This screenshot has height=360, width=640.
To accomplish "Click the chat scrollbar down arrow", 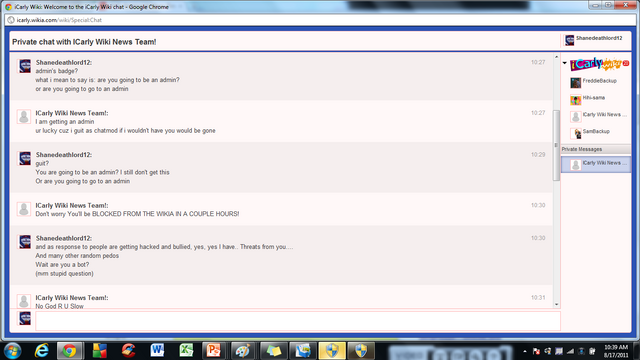I will coord(556,304).
